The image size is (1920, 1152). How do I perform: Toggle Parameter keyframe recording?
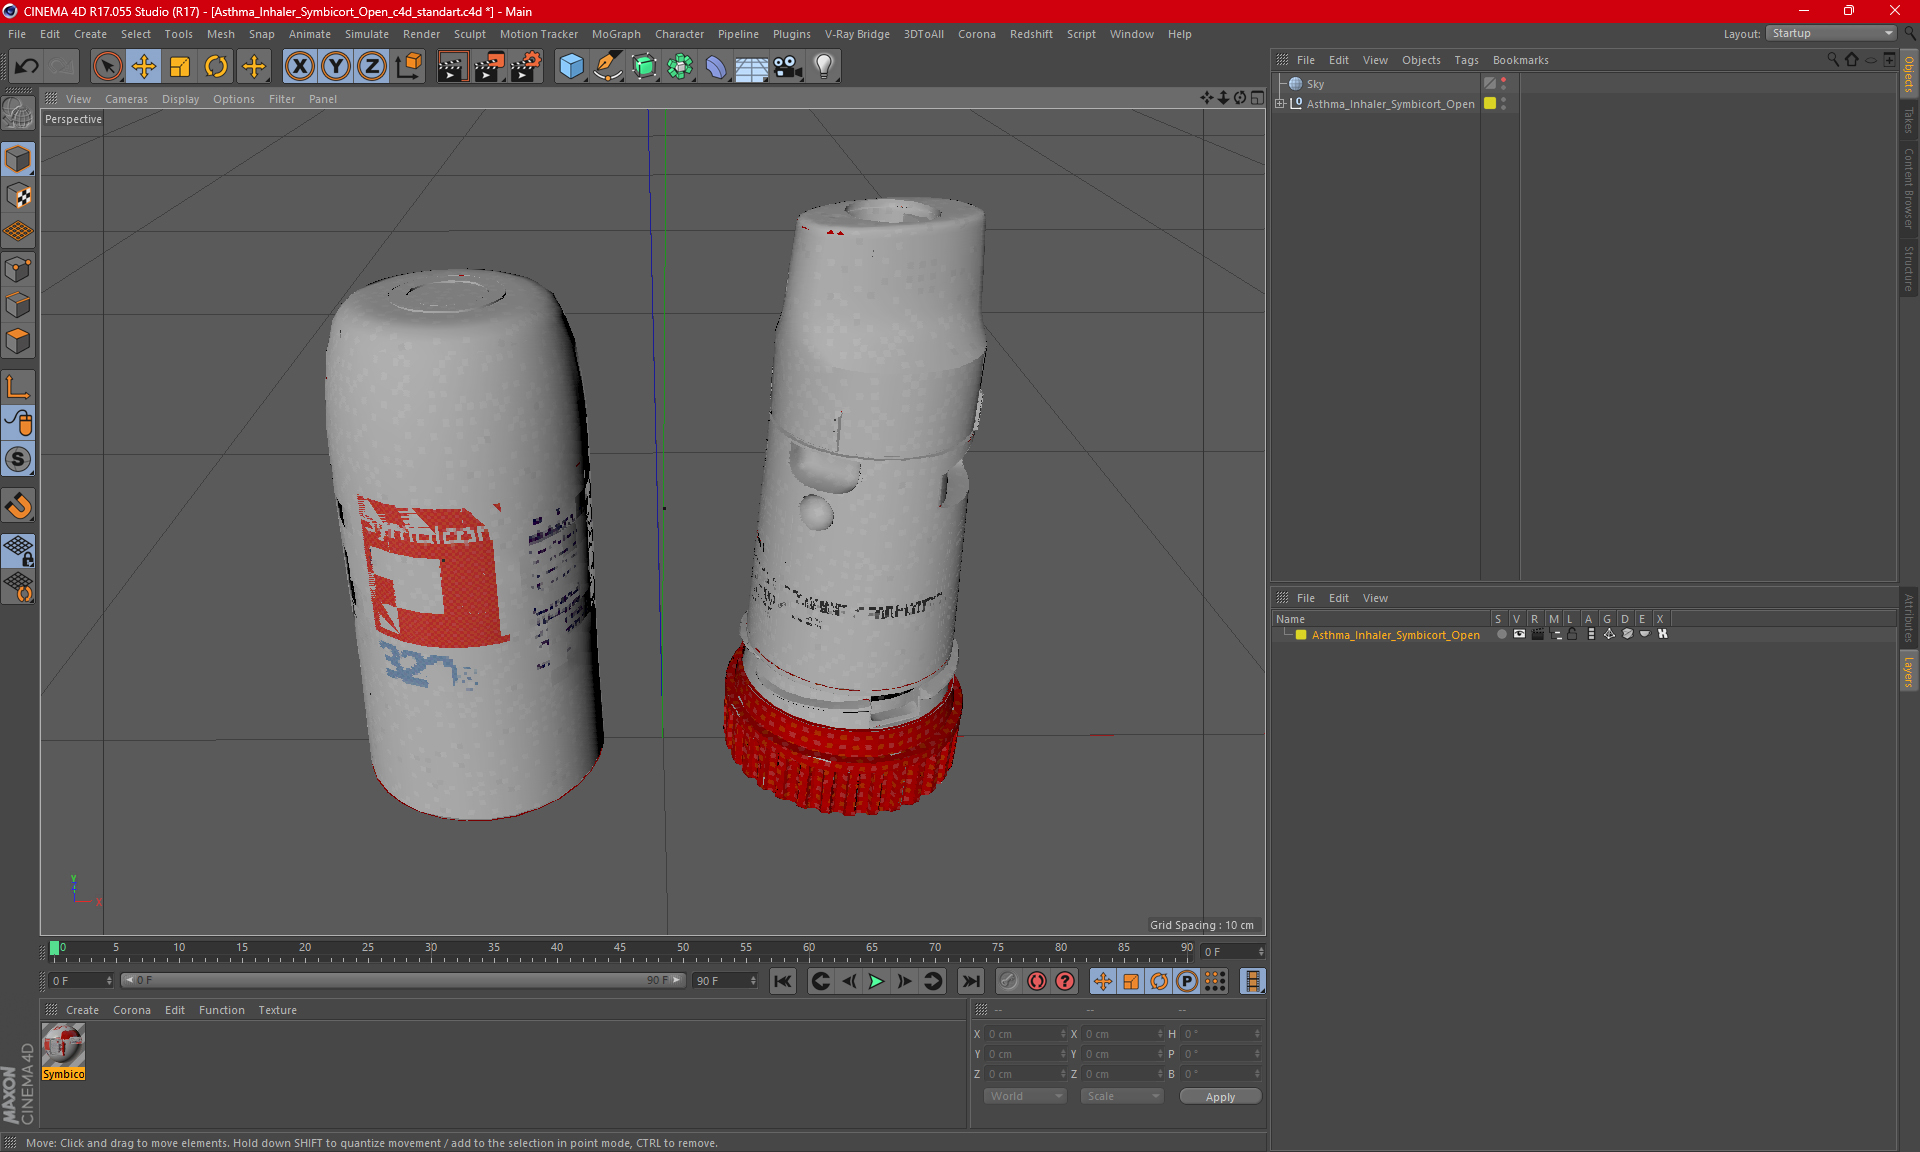pyautogui.click(x=1186, y=982)
